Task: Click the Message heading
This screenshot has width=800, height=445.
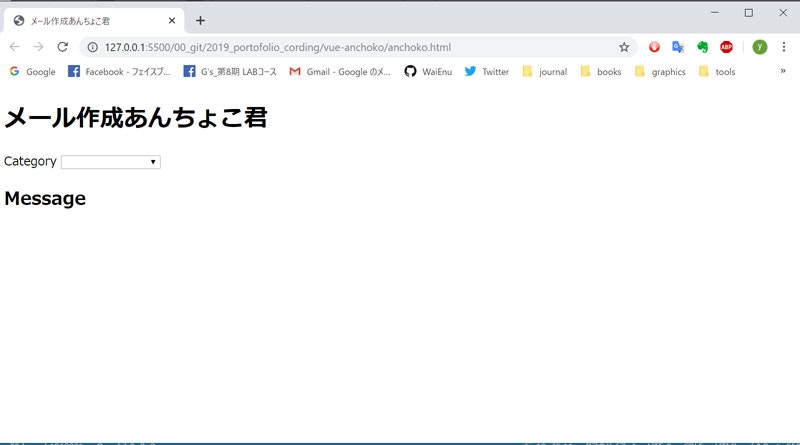Action: pos(45,199)
